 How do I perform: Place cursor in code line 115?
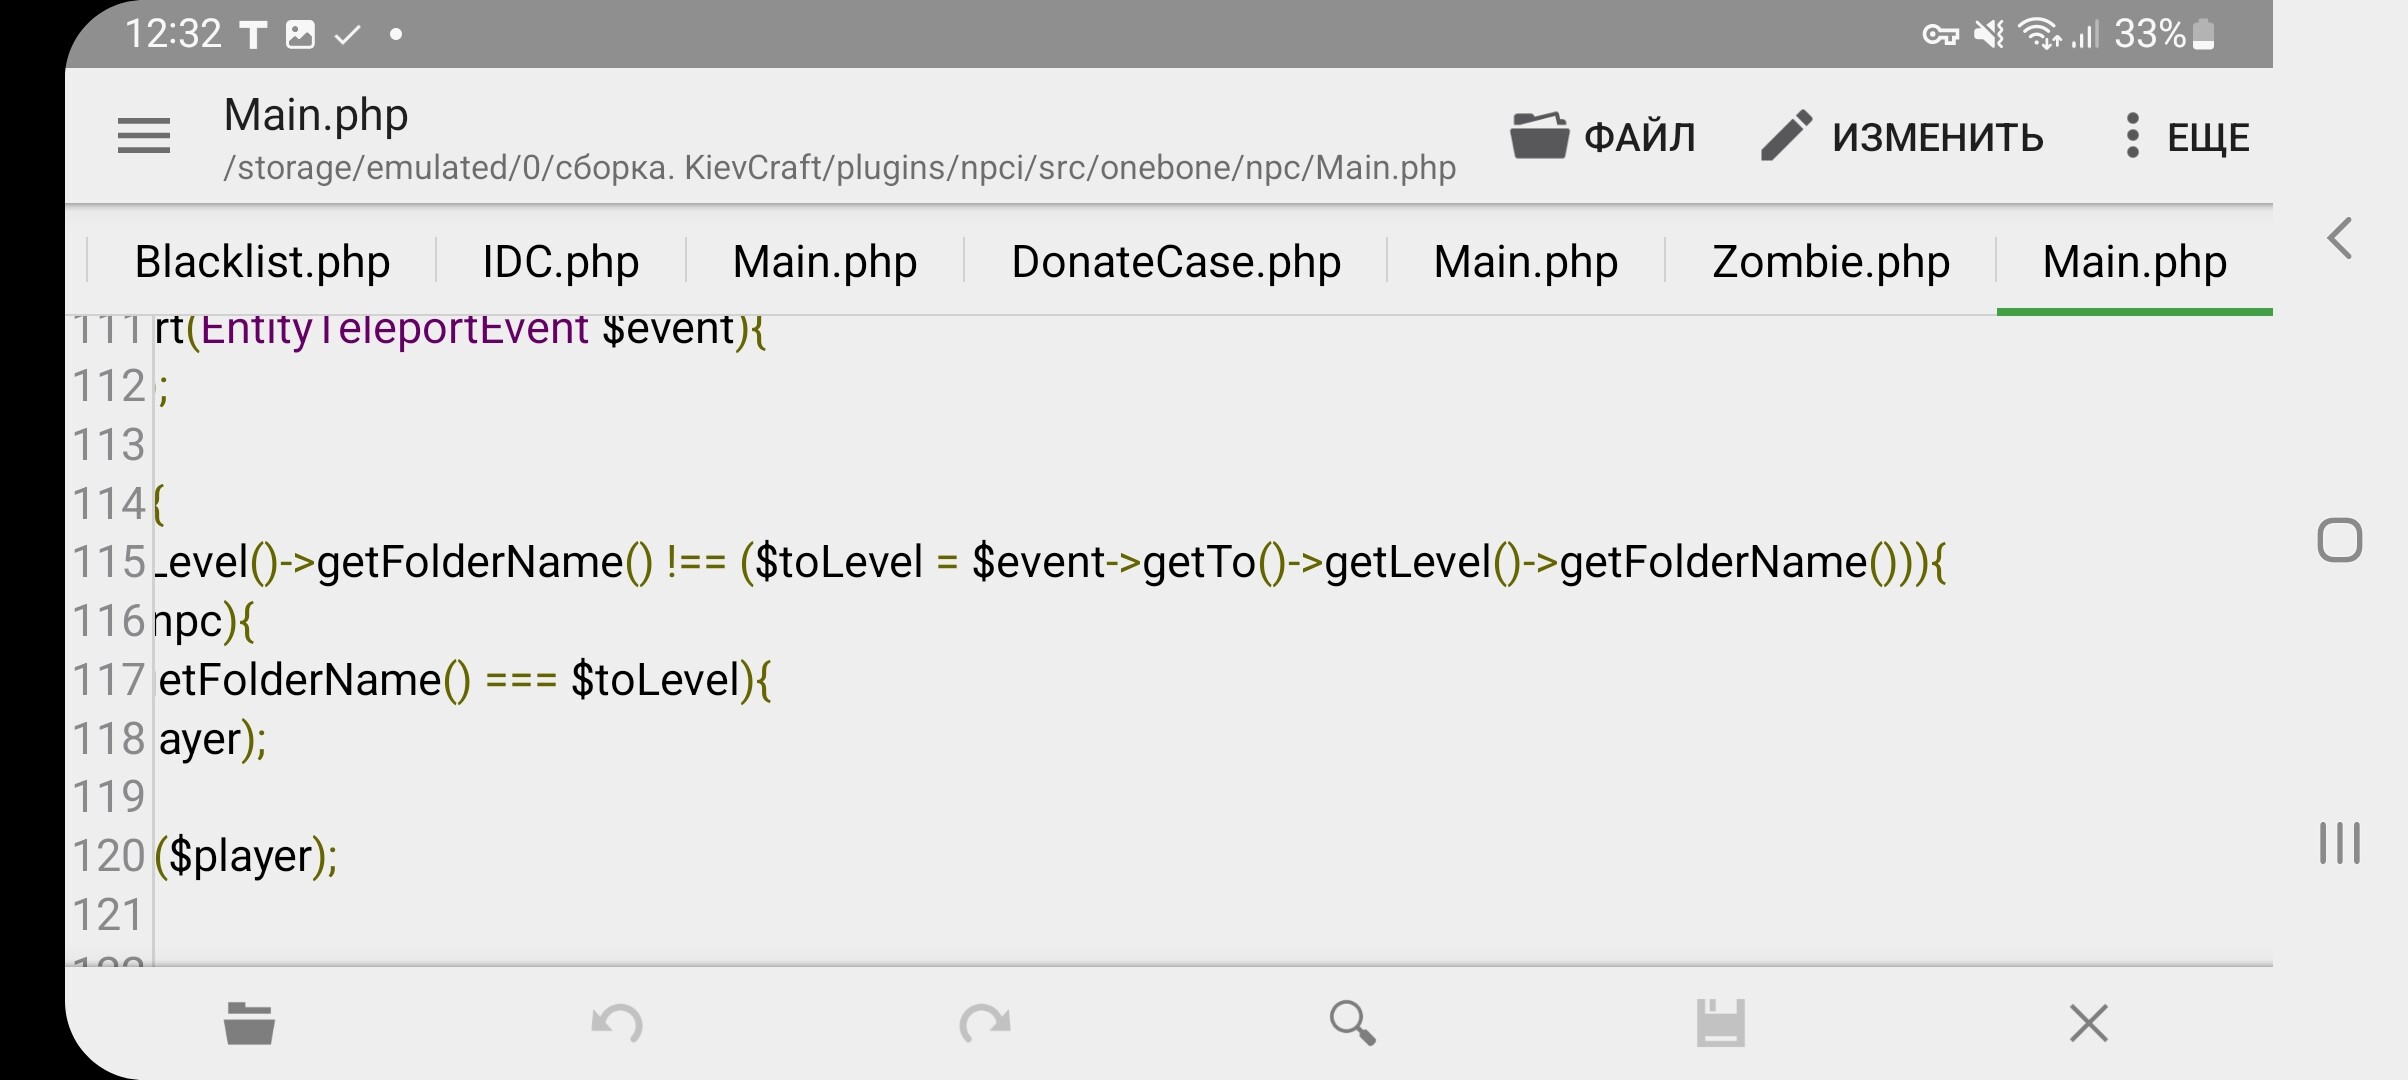tap(1050, 562)
